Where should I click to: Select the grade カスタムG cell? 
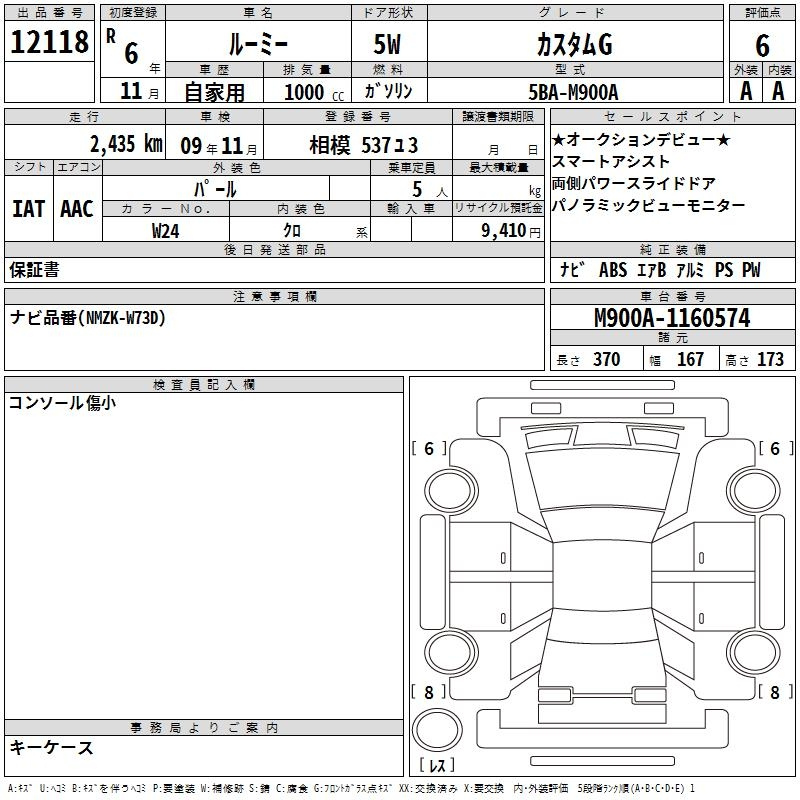pos(573,44)
